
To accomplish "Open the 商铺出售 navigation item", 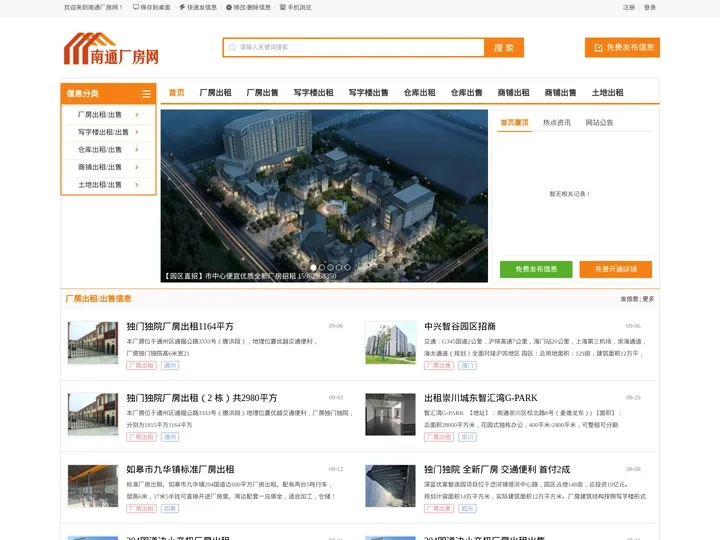I will 560,93.
